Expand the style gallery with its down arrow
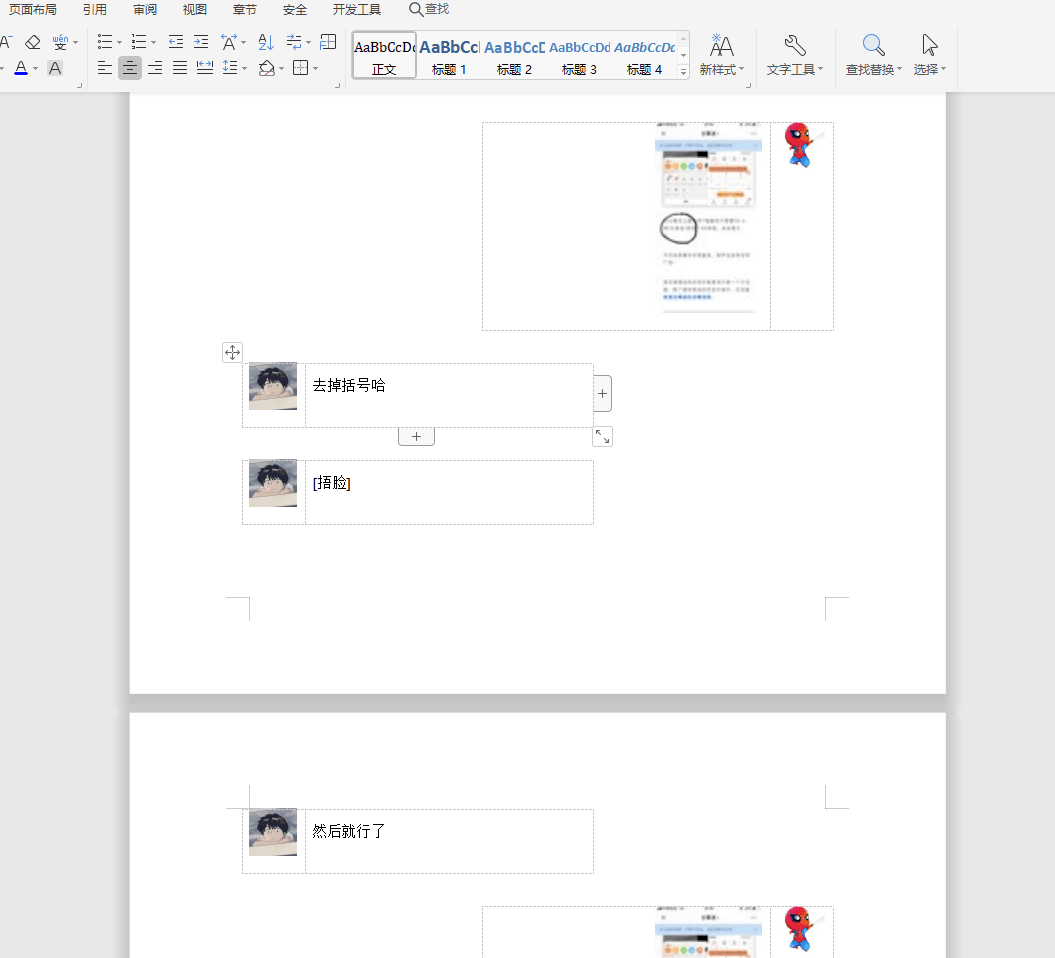The width and height of the screenshot is (1055, 958). [x=683, y=70]
